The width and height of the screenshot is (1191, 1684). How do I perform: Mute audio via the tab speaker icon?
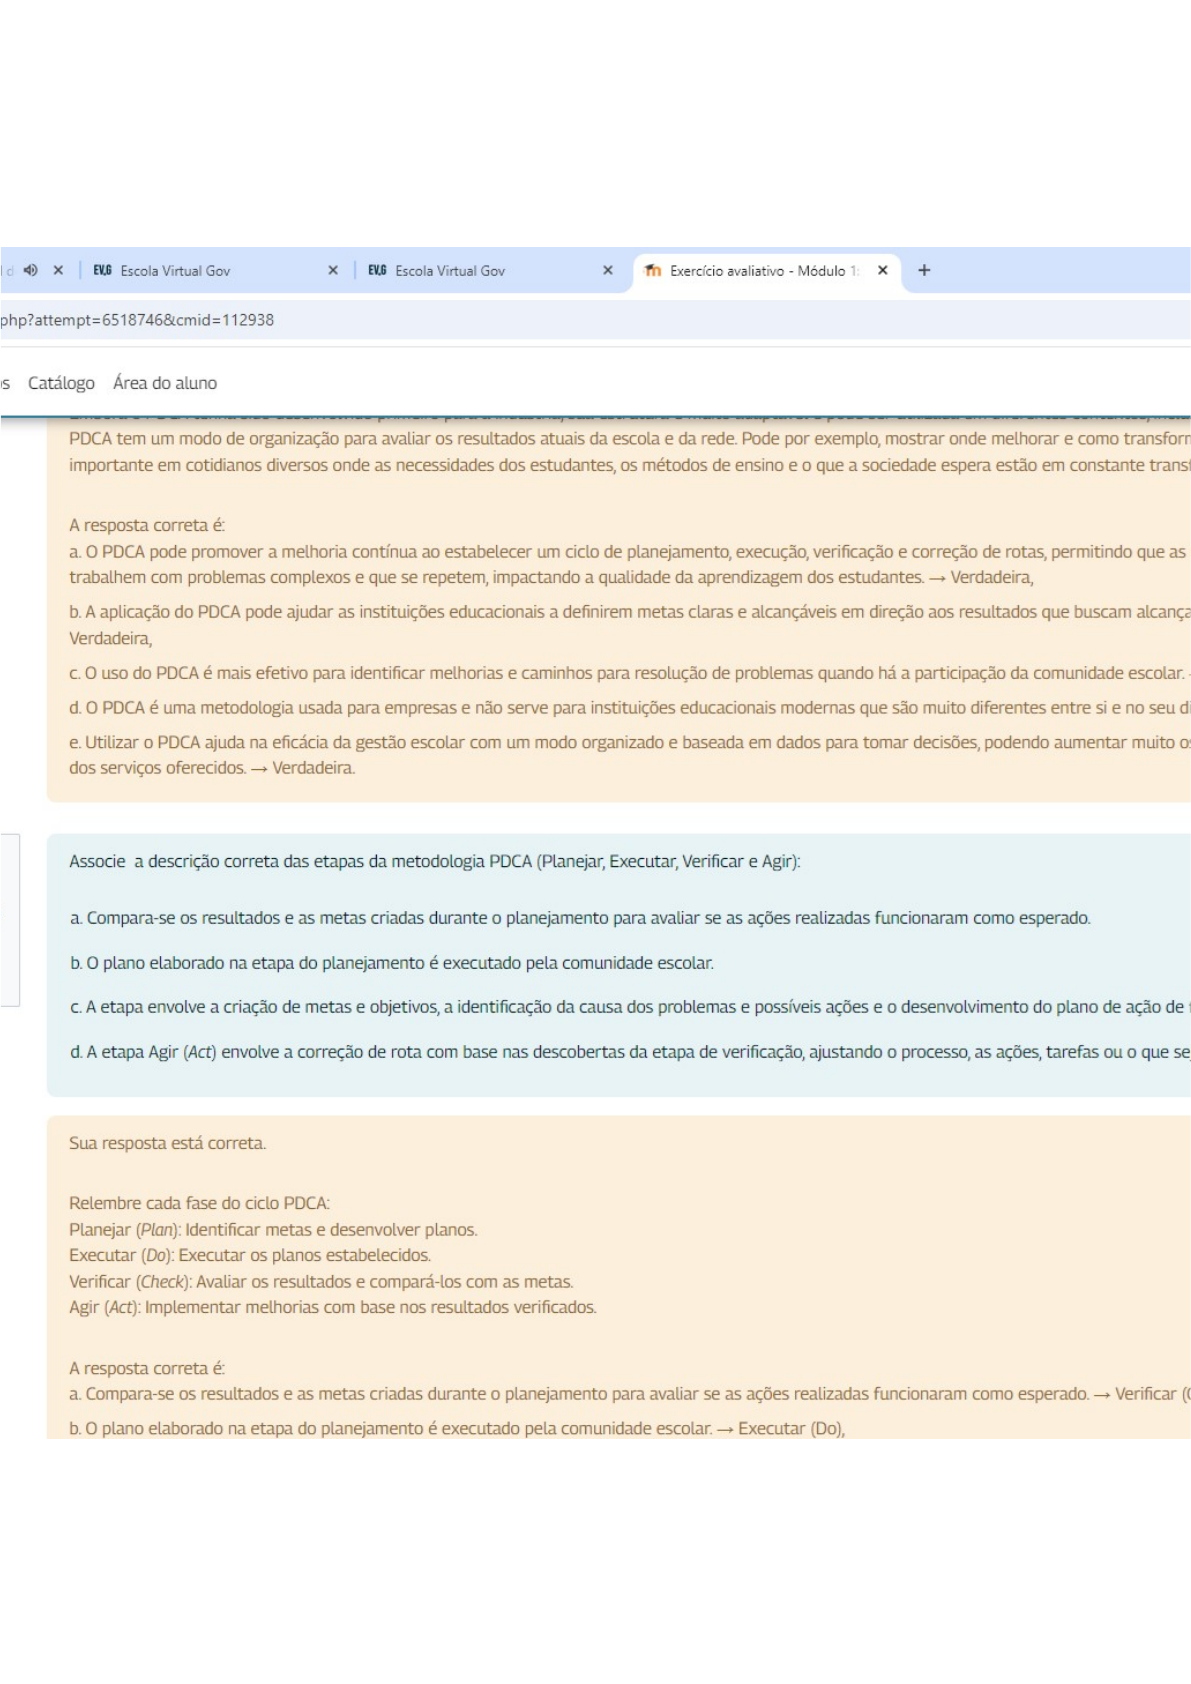[31, 270]
